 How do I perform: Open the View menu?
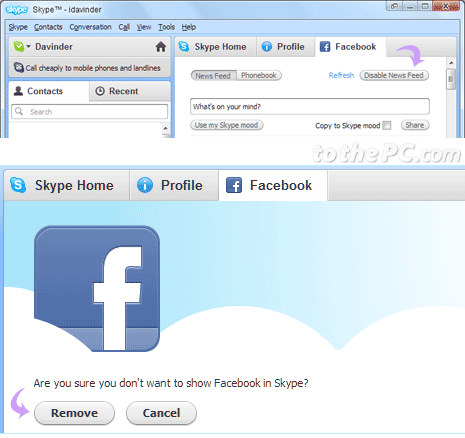click(144, 27)
